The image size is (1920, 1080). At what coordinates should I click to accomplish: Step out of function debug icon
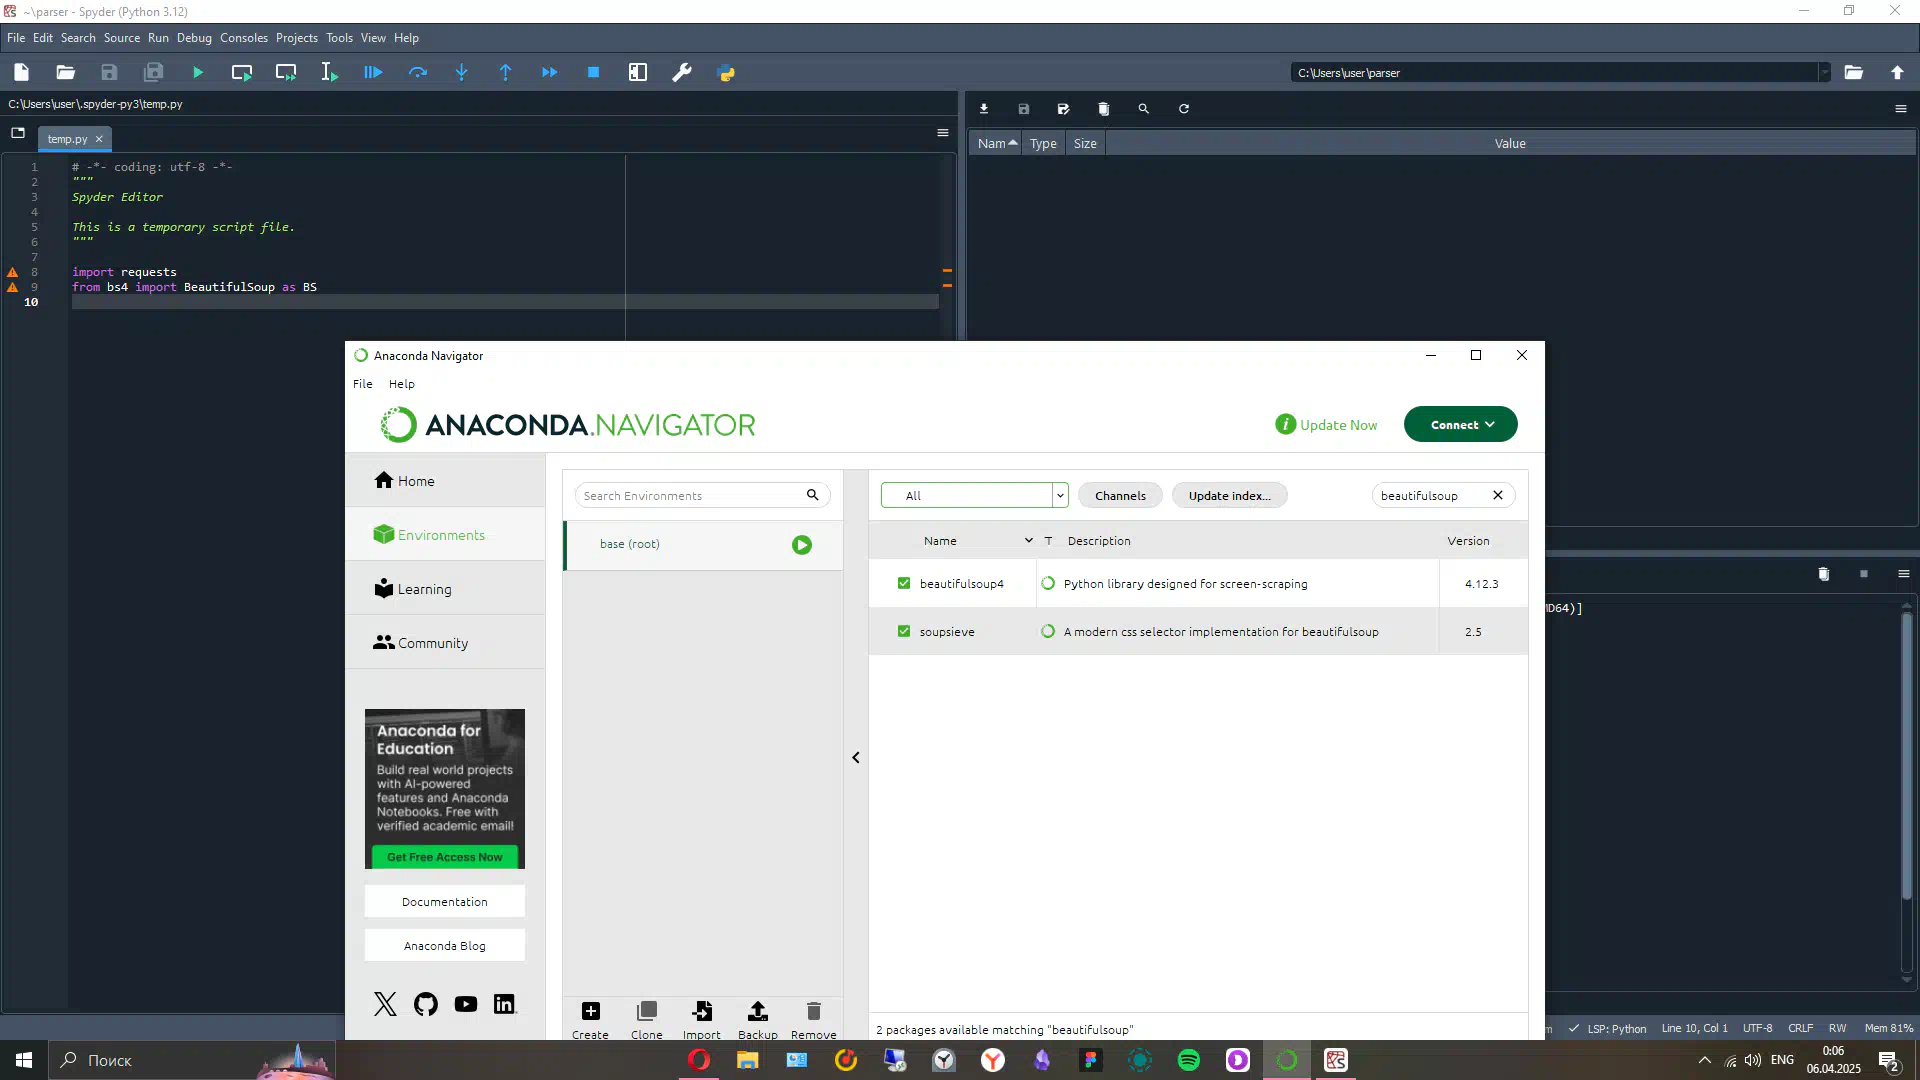pos(506,72)
